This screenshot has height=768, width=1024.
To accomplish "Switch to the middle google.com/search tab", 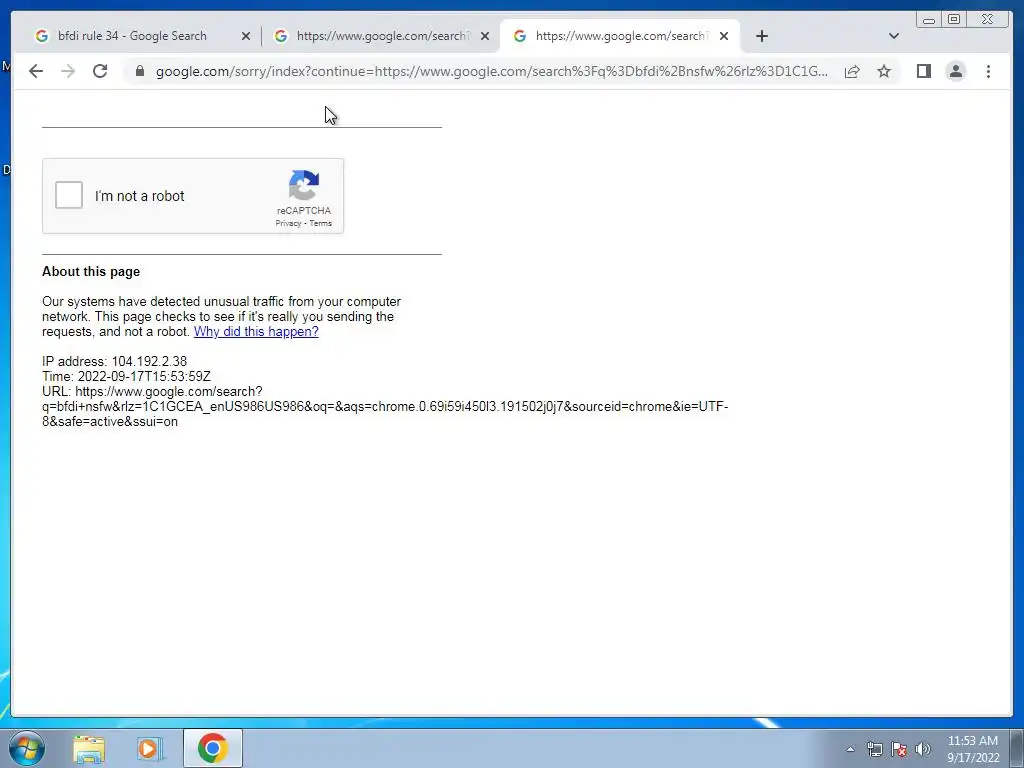I will click(382, 36).
